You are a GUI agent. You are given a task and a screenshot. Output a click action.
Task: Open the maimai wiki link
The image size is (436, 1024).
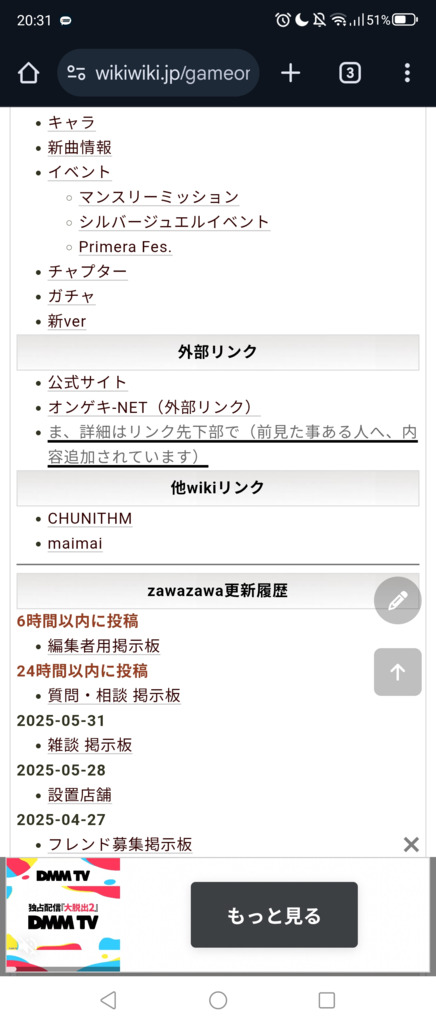click(x=75, y=543)
